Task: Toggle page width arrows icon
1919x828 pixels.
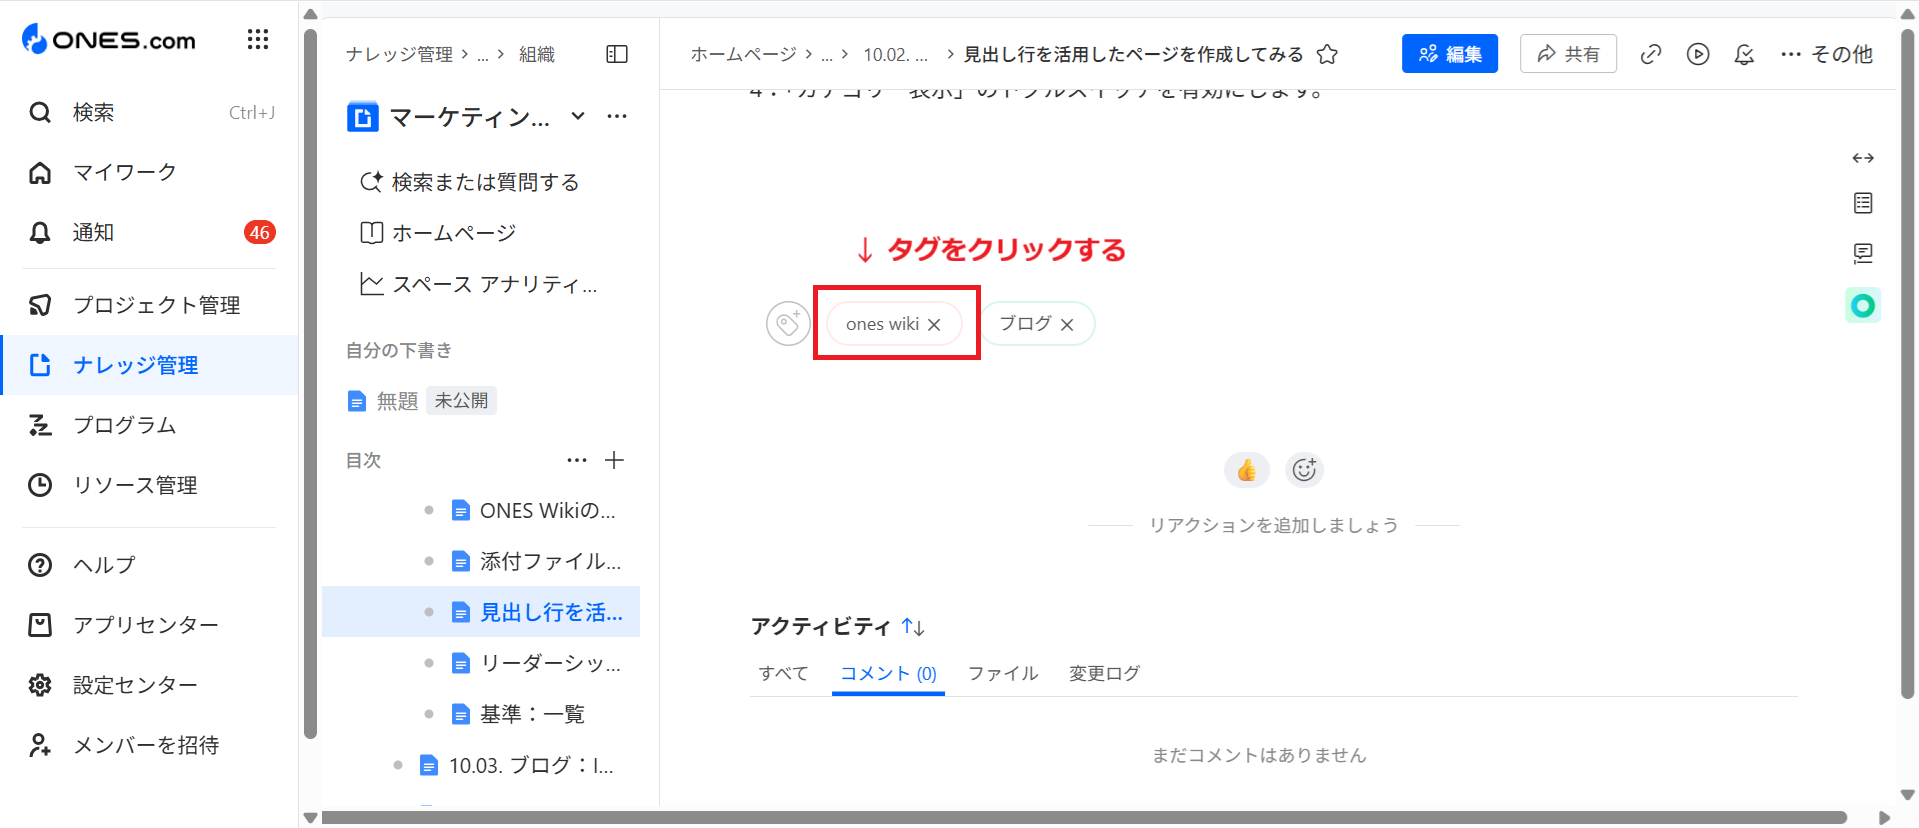Action: tap(1863, 158)
